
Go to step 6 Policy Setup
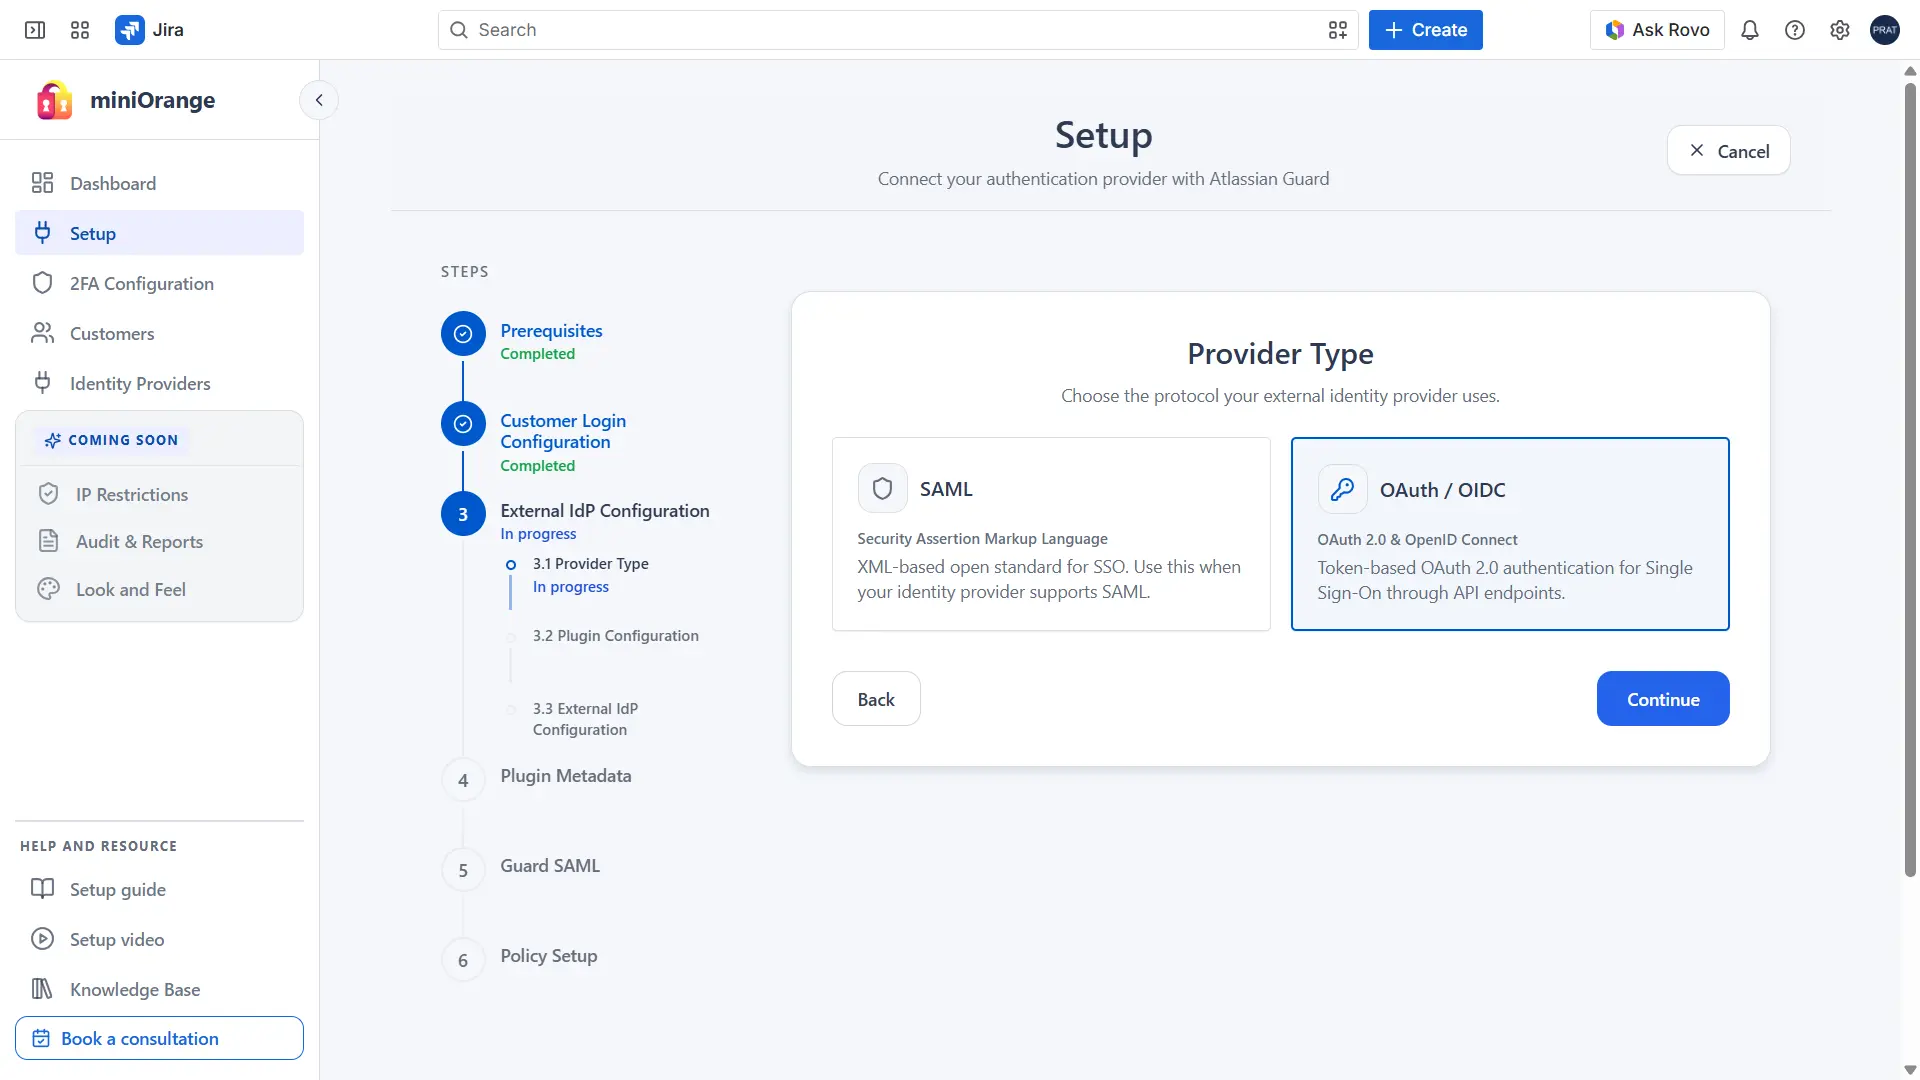click(549, 956)
